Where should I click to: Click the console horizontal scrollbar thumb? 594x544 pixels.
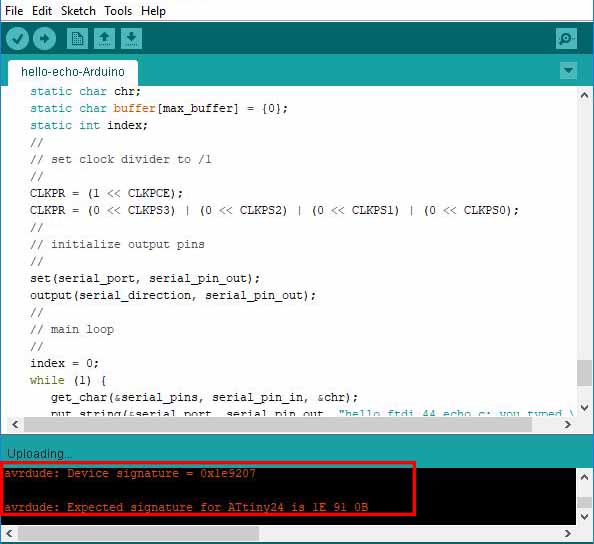[139, 533]
